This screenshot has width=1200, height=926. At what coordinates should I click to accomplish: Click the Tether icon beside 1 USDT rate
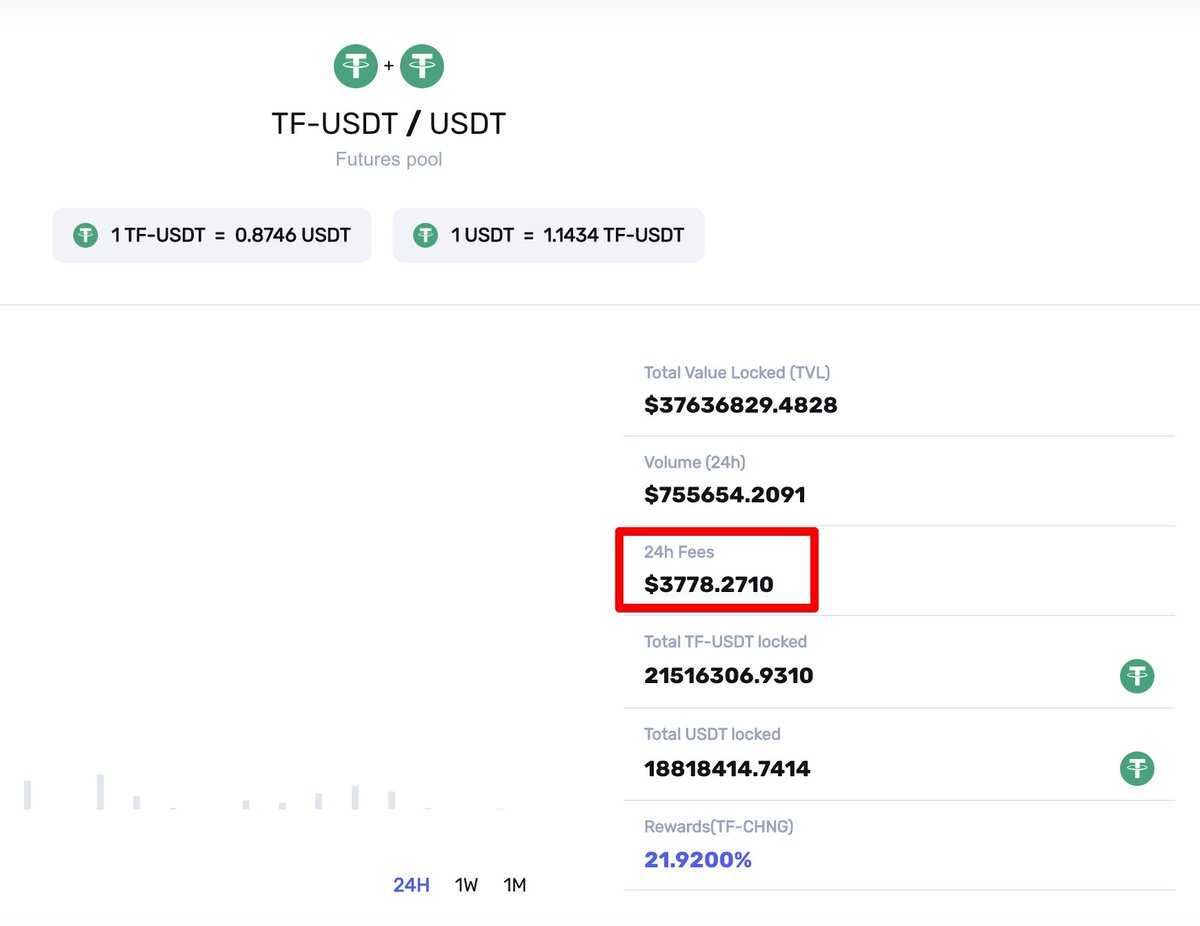426,236
